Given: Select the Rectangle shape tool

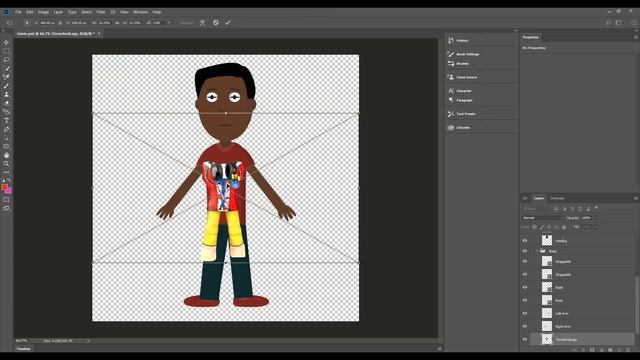Looking at the screenshot, I should [6, 146].
